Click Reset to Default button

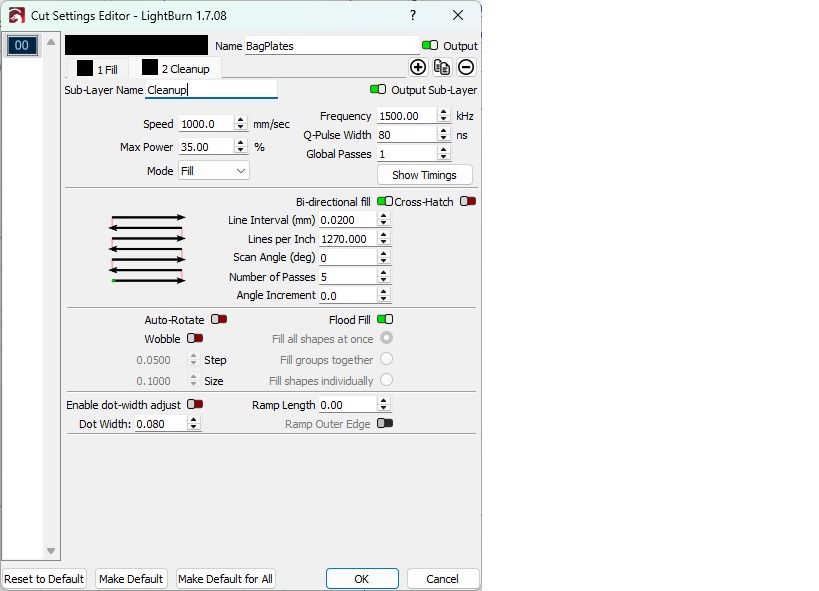point(44,579)
